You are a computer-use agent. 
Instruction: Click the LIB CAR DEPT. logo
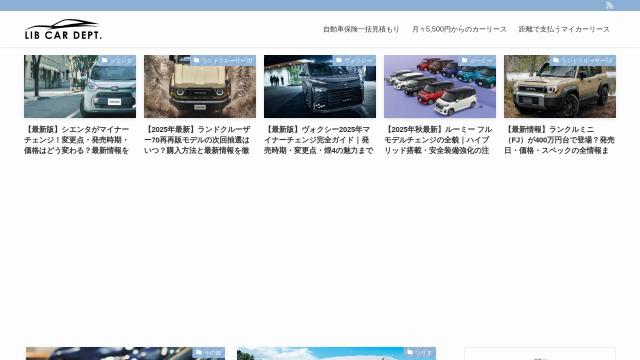click(x=63, y=29)
